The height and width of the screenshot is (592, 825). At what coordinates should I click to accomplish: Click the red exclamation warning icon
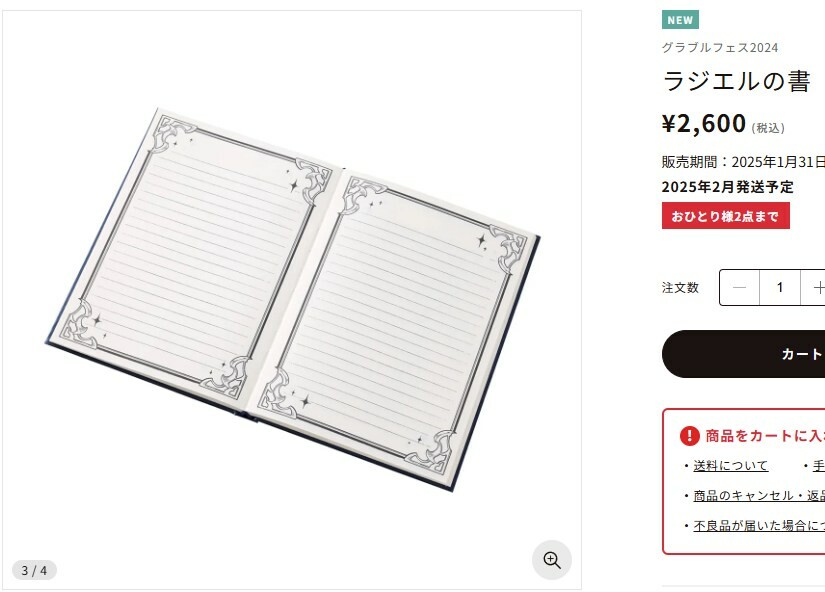(690, 436)
